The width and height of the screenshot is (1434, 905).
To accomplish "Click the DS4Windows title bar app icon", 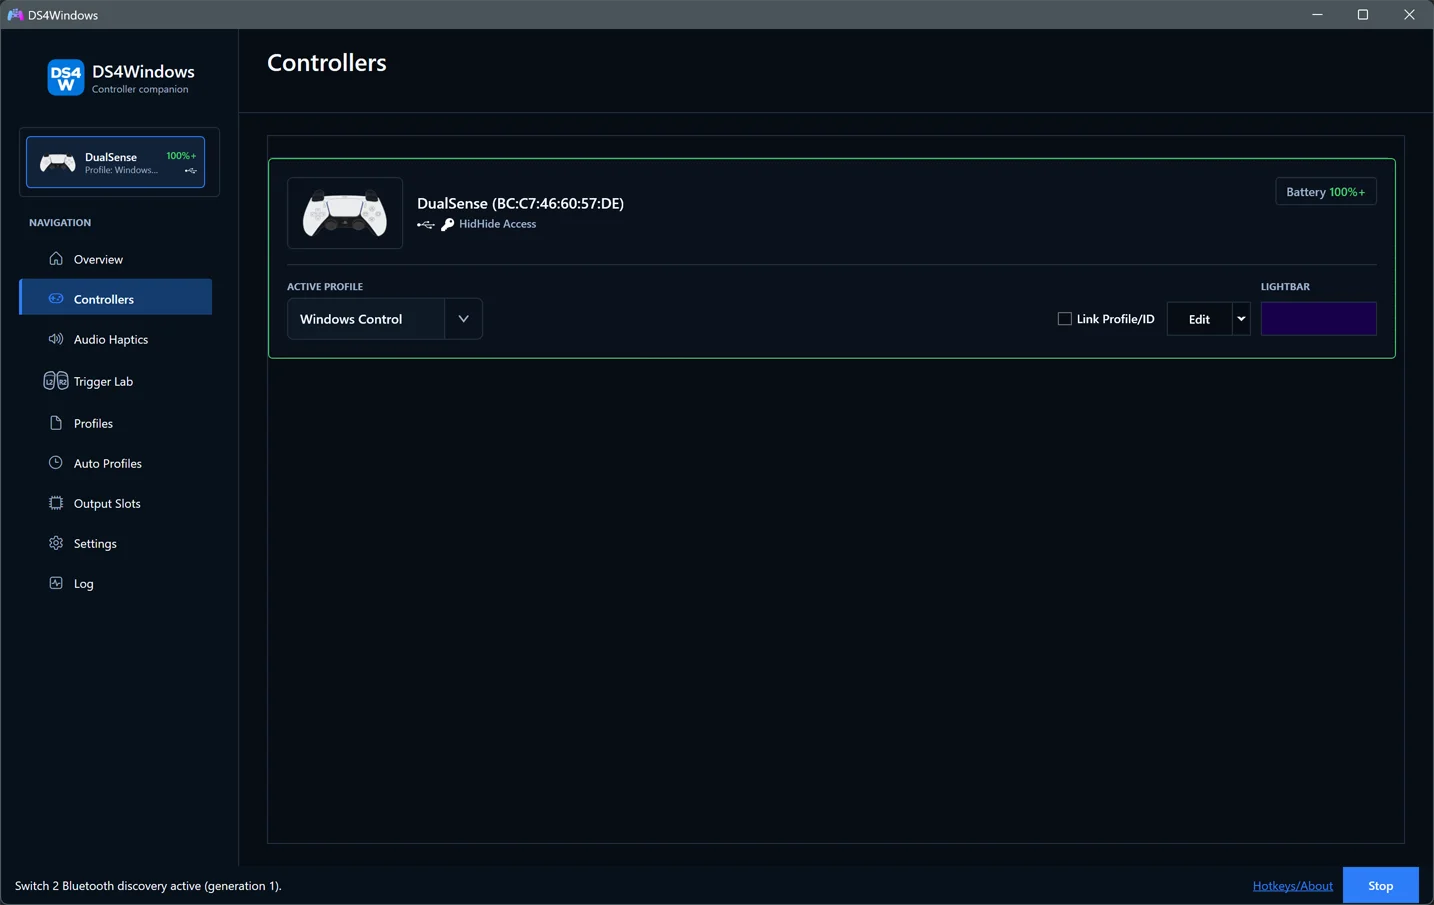I will [x=15, y=15].
